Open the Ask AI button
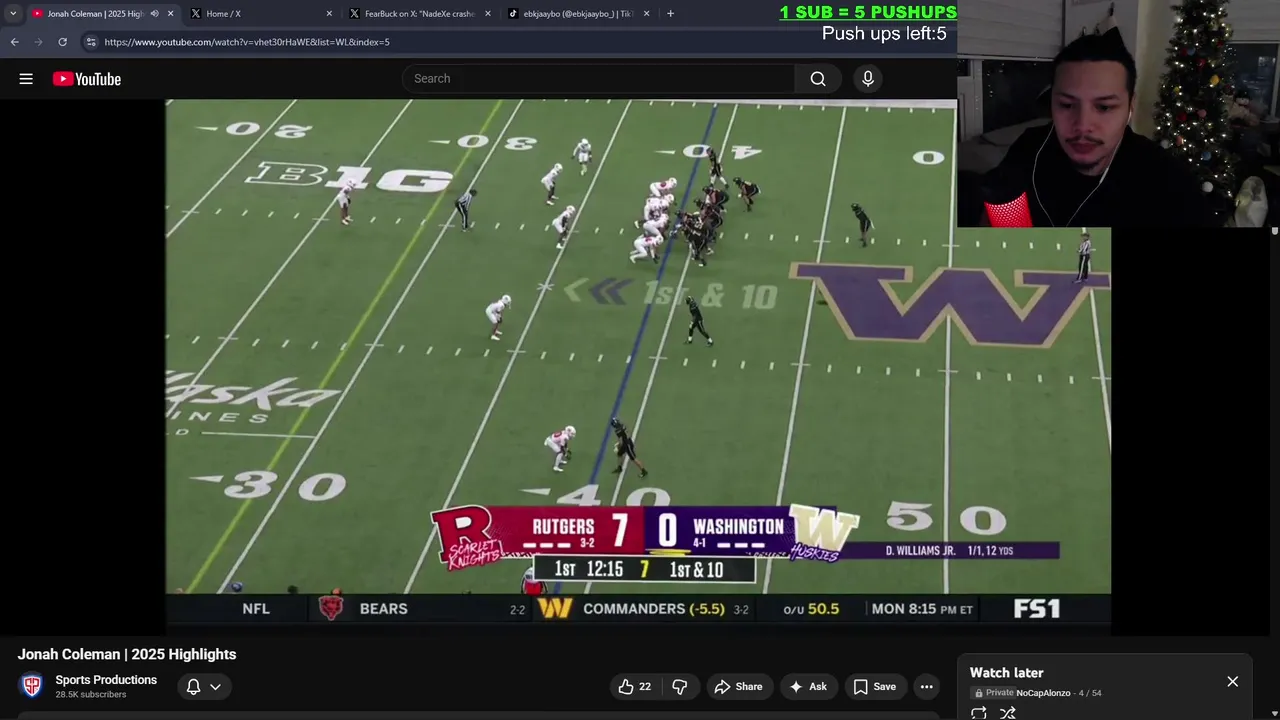Image resolution: width=1280 pixels, height=720 pixels. 808,686
